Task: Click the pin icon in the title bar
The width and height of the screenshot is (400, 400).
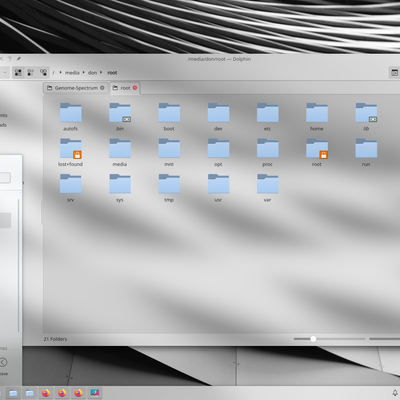Action: click(x=19, y=59)
